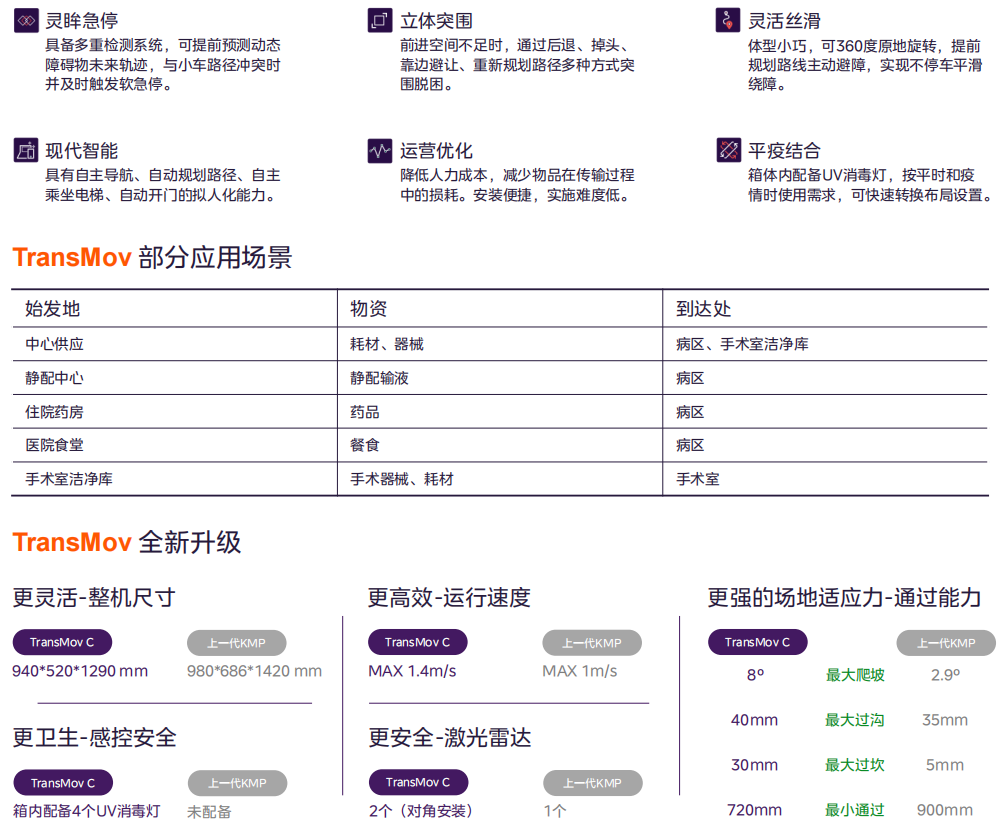Select the 2.9° climbing value
Image resolution: width=1006 pixels, height=820 pixels.
pyautogui.click(x=946, y=675)
